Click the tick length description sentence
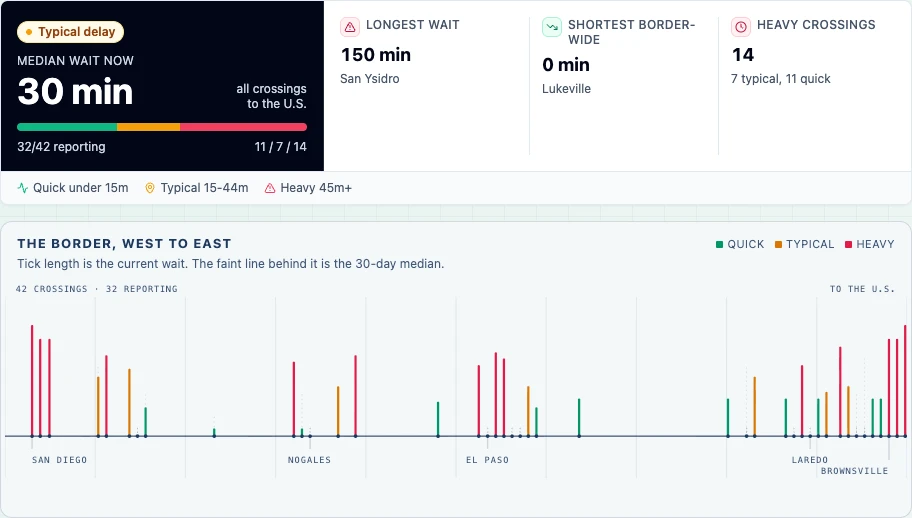The image size is (912, 518). pos(231,264)
